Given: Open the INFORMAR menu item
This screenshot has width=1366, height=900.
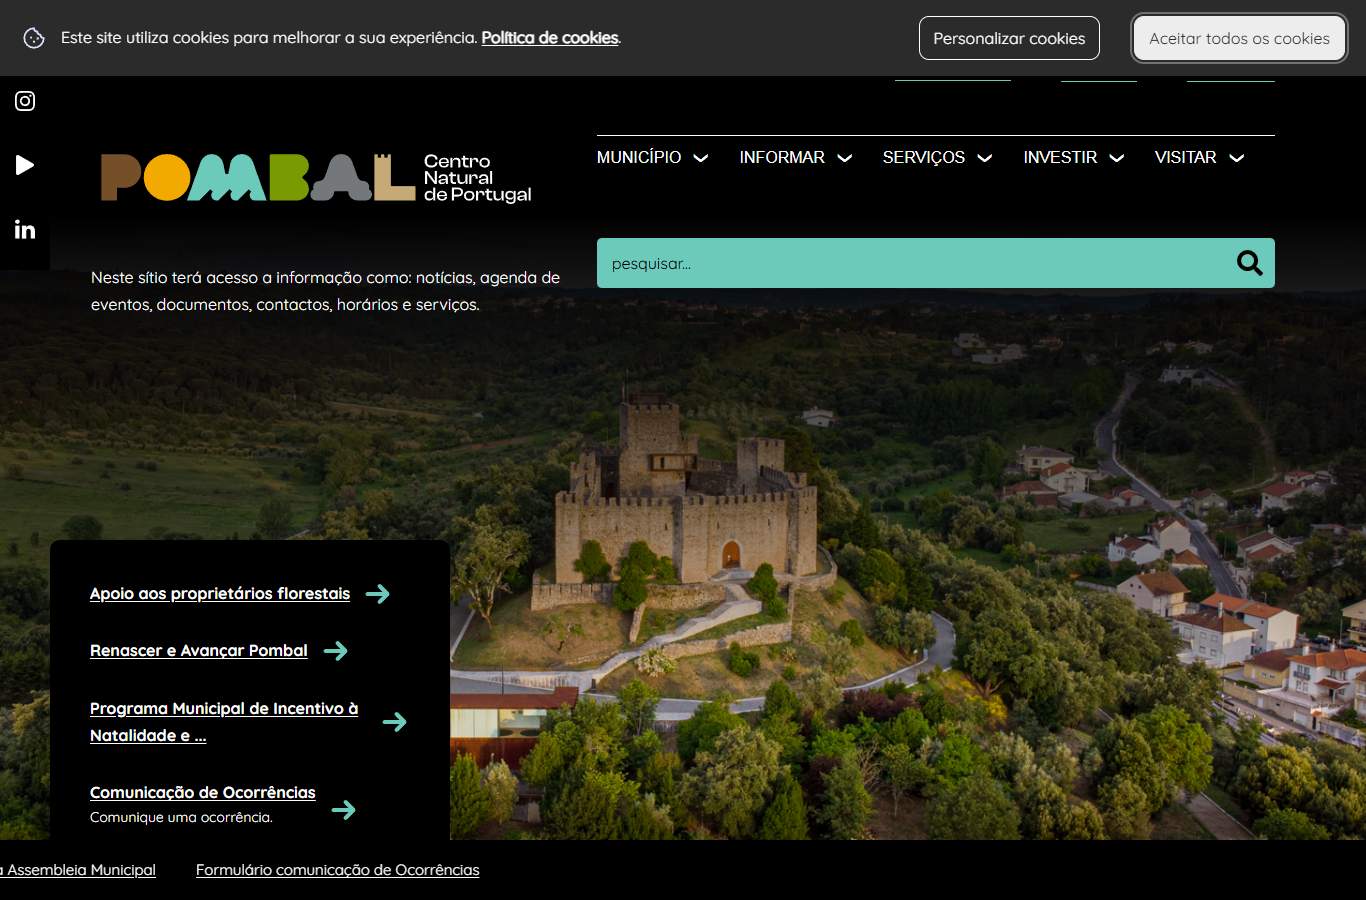Looking at the screenshot, I should click(782, 157).
